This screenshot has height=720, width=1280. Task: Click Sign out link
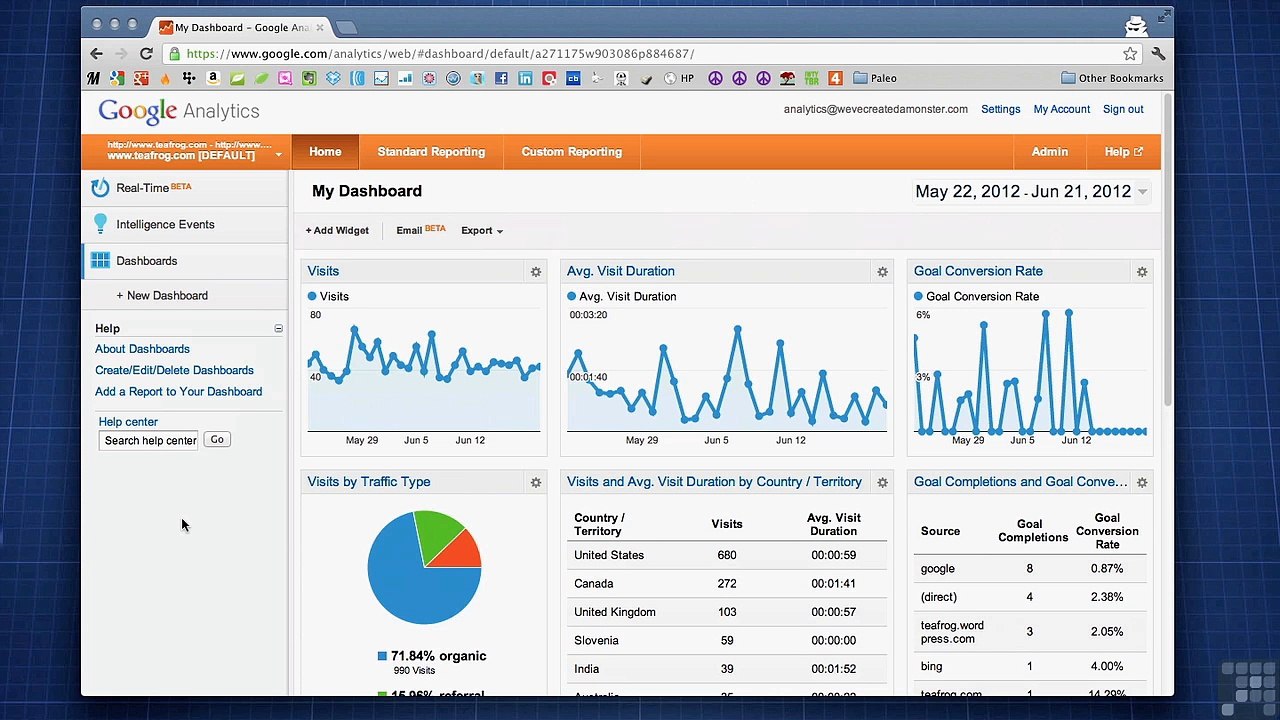tap(1123, 109)
